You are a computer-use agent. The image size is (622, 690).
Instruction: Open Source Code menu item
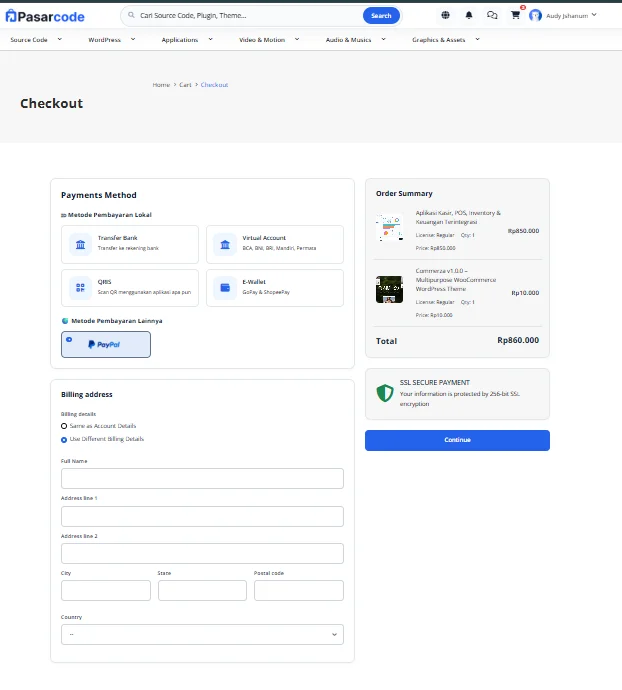29,40
